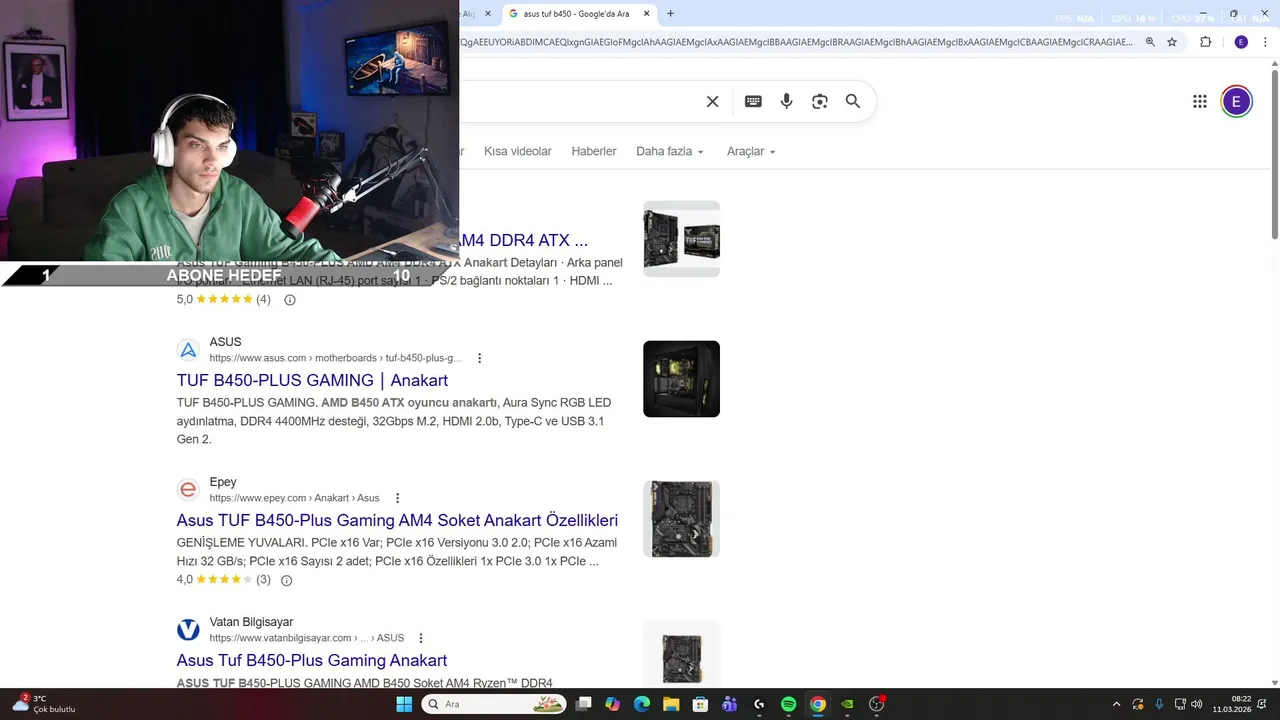Open the 'Daha fazla' dropdown
This screenshot has height=720, width=1280.
670,151
